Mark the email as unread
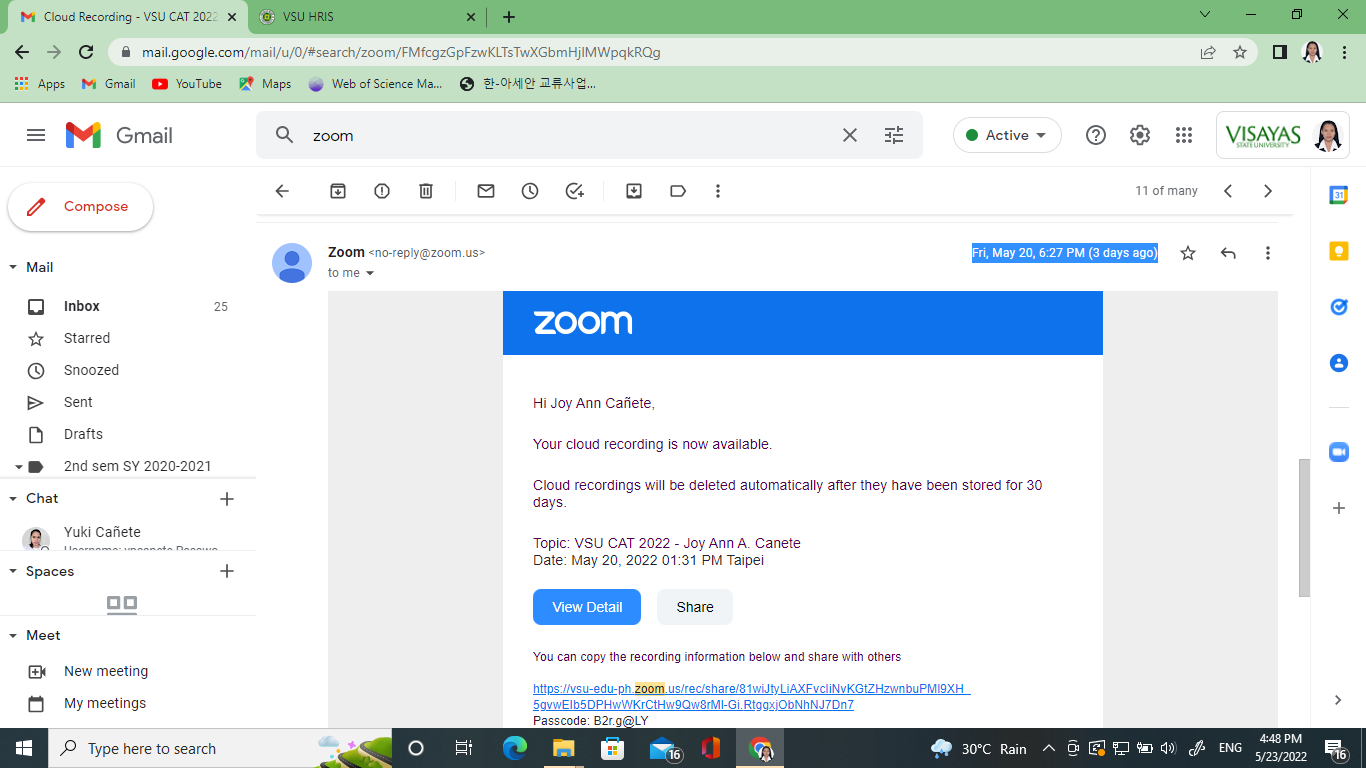This screenshot has height=768, width=1366. (486, 191)
